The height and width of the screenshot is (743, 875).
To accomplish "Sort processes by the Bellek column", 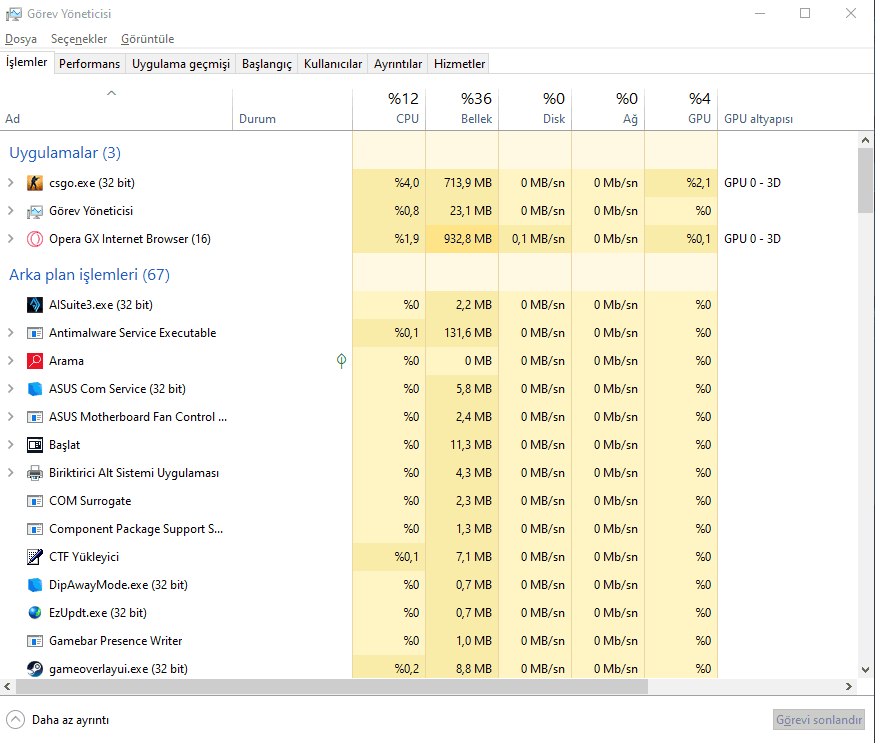I will [461, 108].
